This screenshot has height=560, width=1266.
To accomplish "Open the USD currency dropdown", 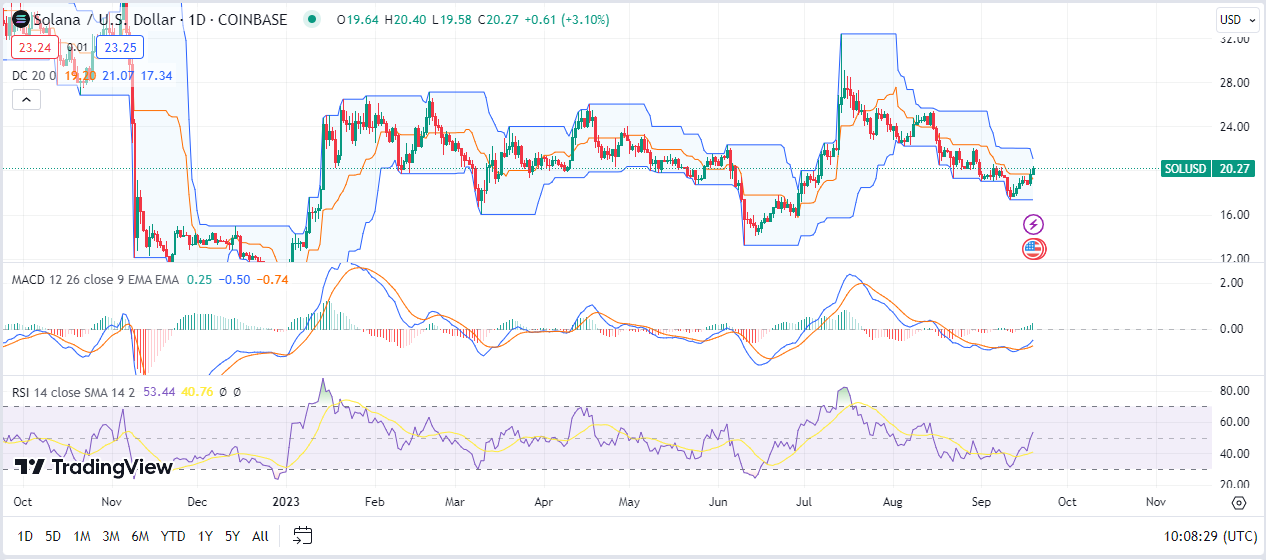I will tap(1236, 20).
